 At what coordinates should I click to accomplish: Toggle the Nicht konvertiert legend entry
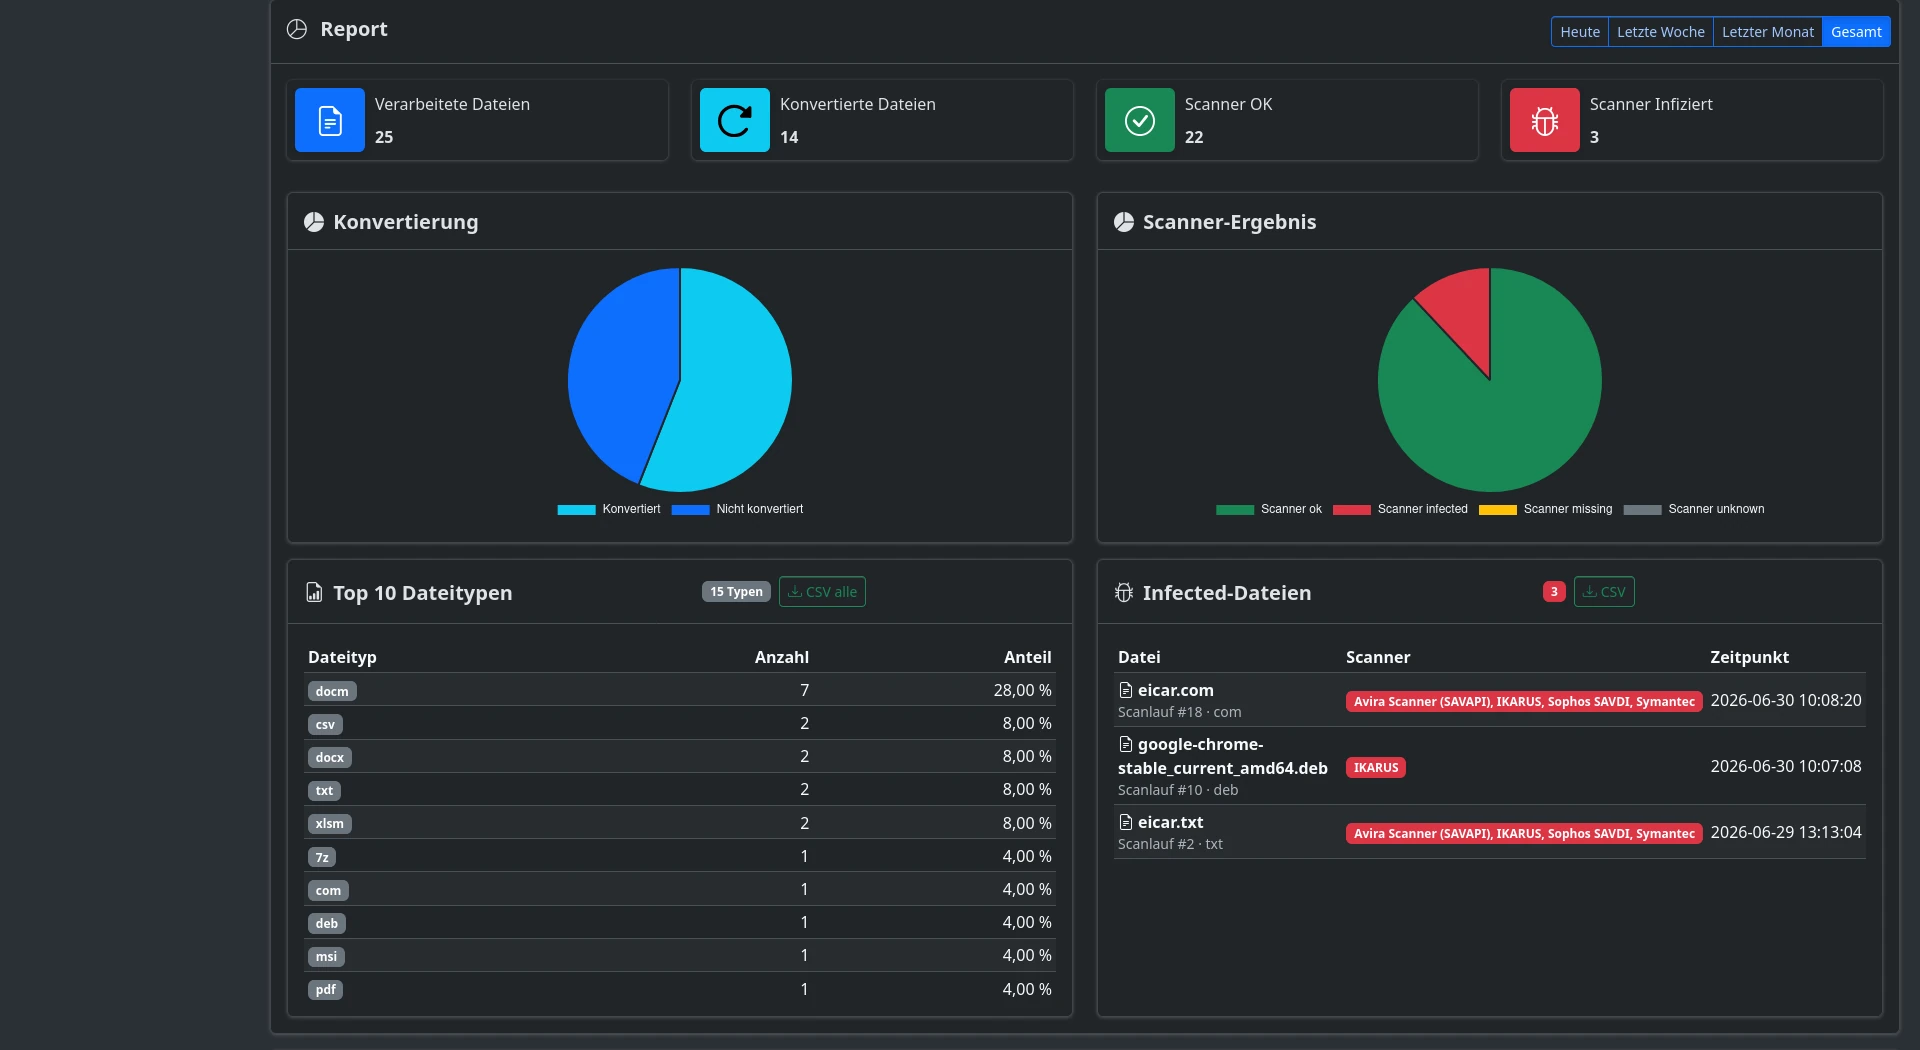(x=737, y=509)
